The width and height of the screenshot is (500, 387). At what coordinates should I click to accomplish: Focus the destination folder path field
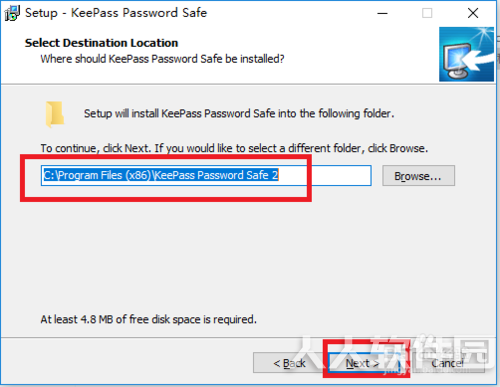tap(206, 175)
